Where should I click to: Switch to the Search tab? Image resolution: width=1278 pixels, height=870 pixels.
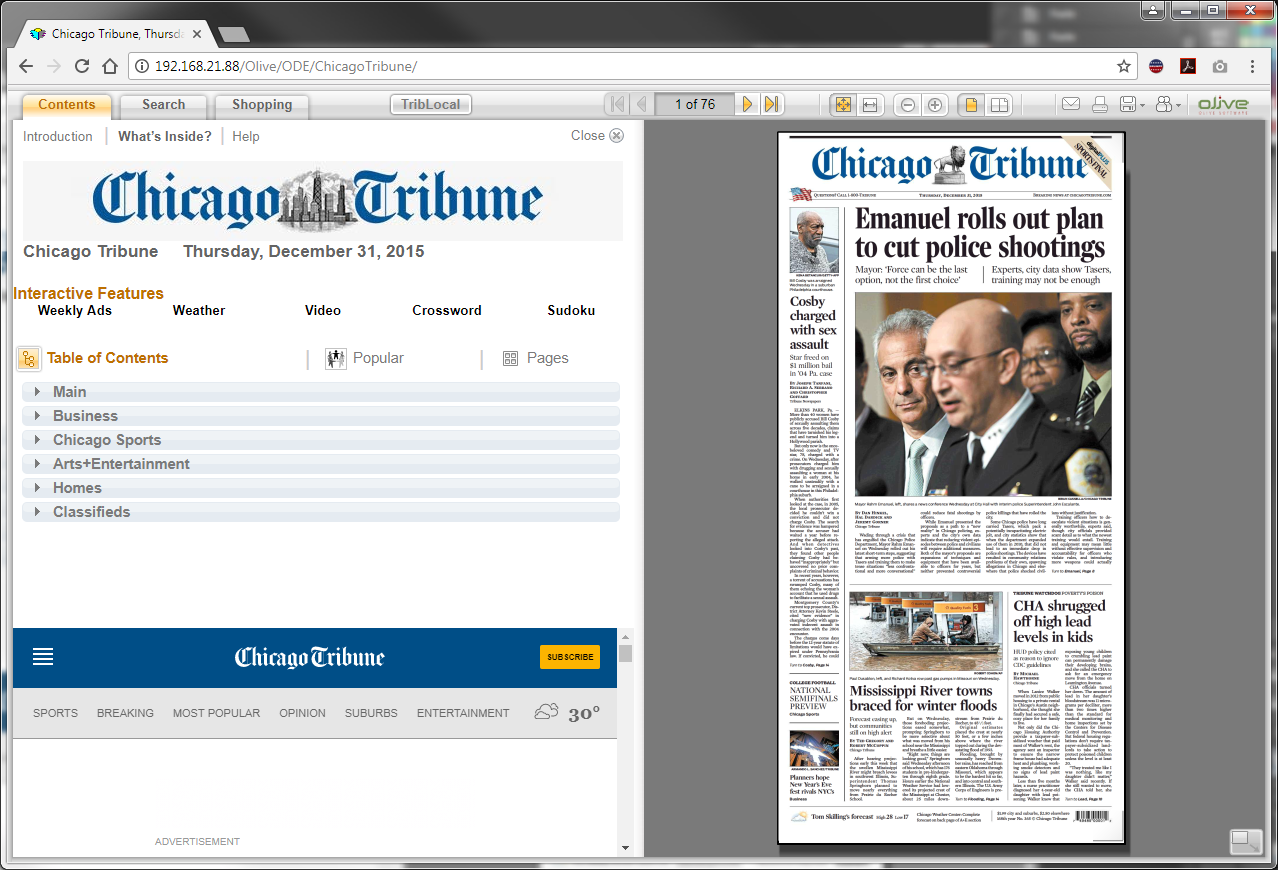coord(163,105)
